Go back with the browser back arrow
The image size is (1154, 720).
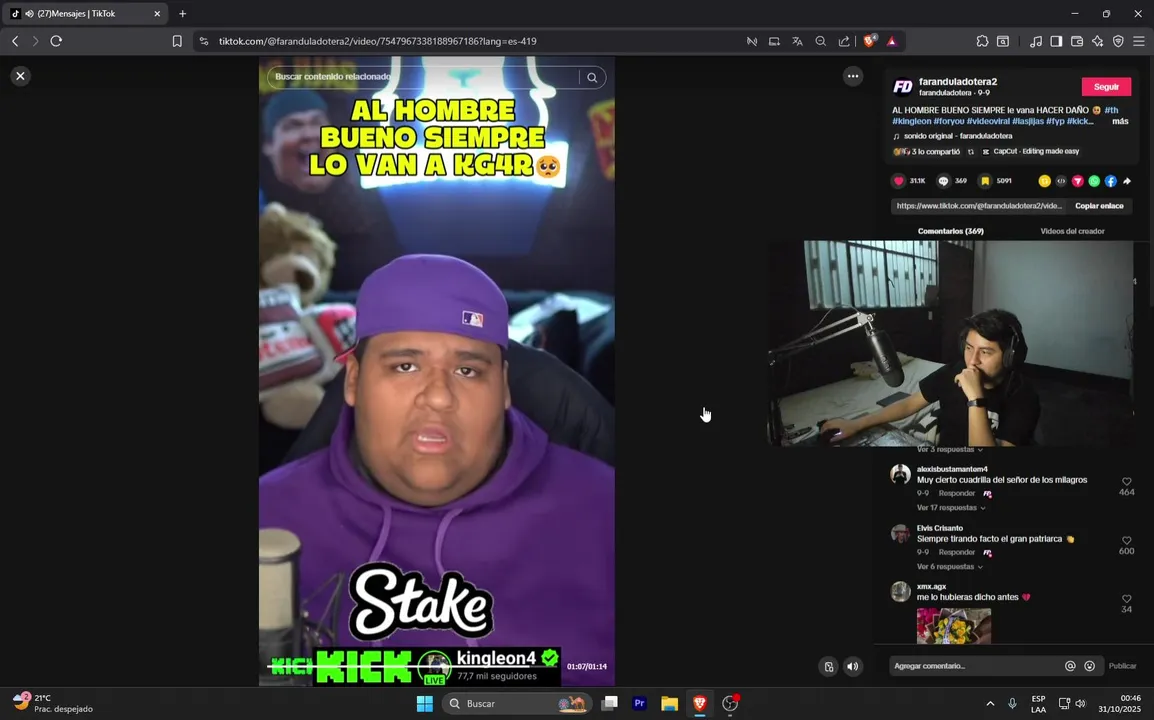[15, 41]
